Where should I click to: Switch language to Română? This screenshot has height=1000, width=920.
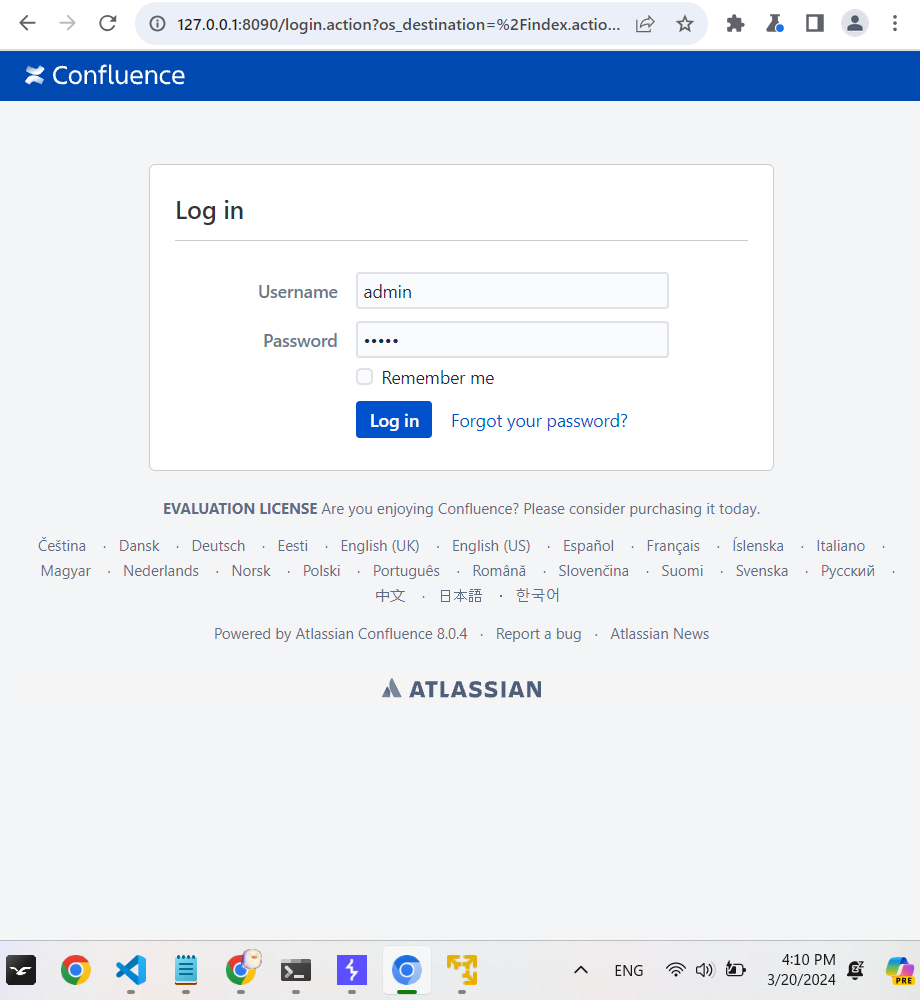click(499, 571)
